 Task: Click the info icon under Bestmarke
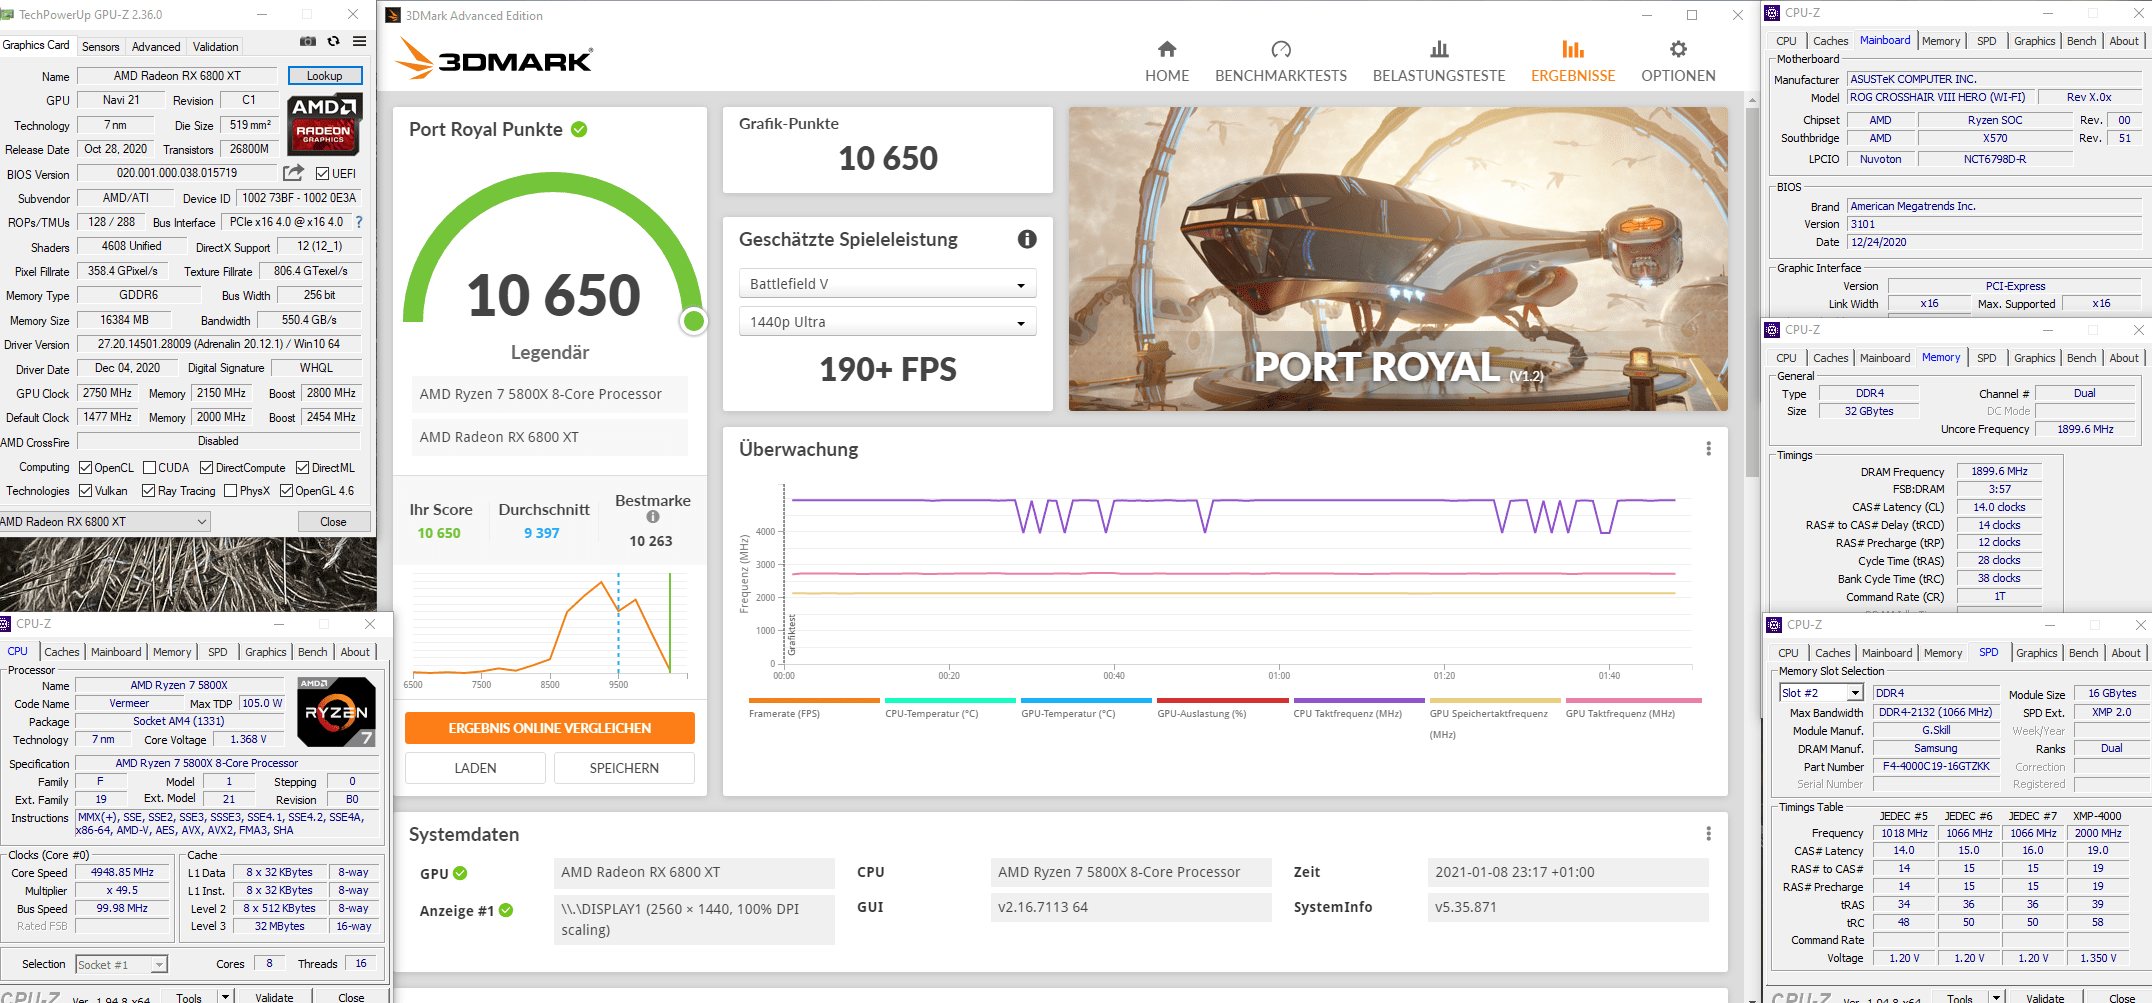[653, 517]
